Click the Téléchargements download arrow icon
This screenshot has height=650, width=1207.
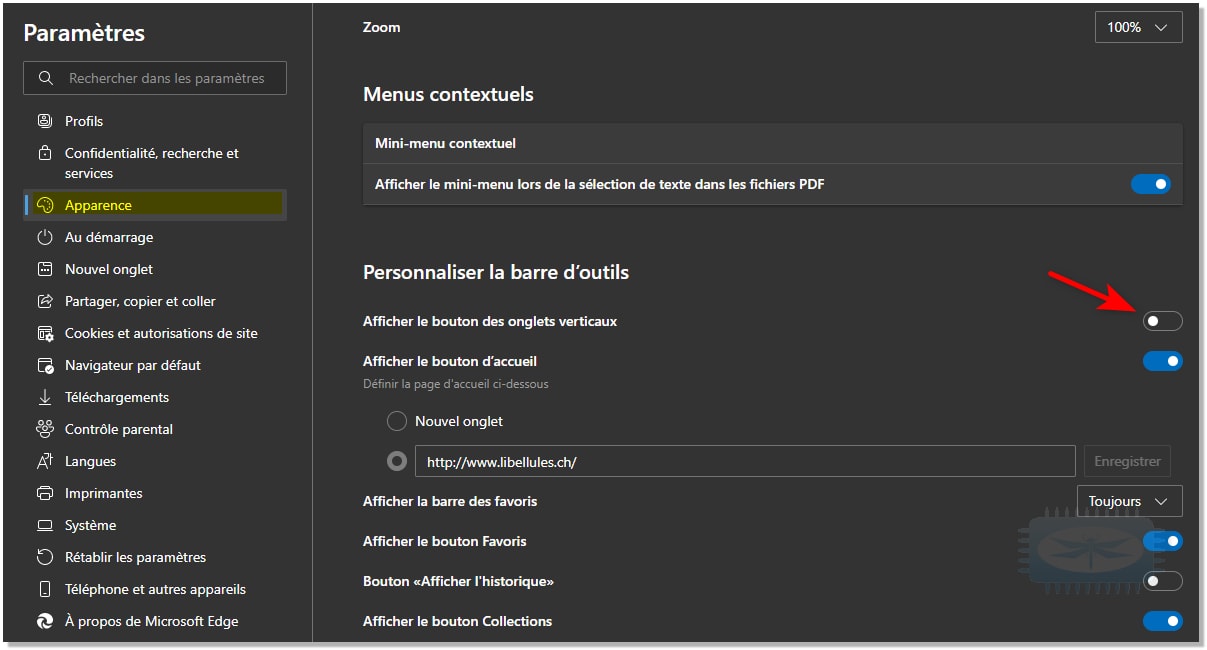[x=44, y=397]
